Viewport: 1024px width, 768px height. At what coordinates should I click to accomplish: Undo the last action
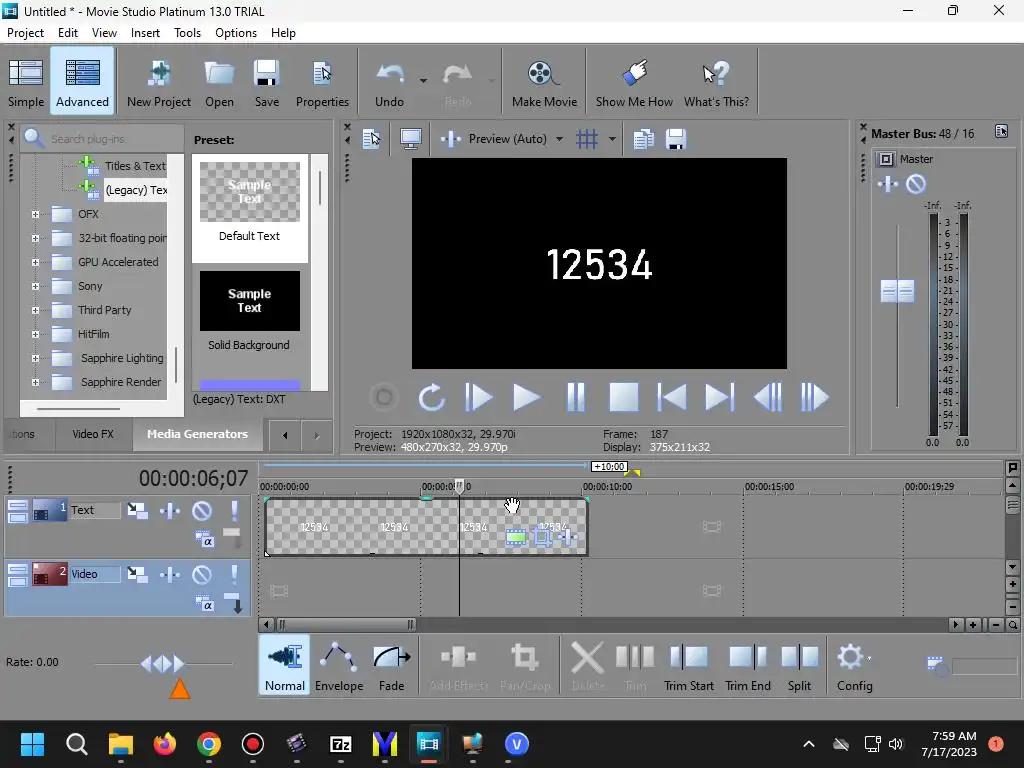tap(389, 82)
